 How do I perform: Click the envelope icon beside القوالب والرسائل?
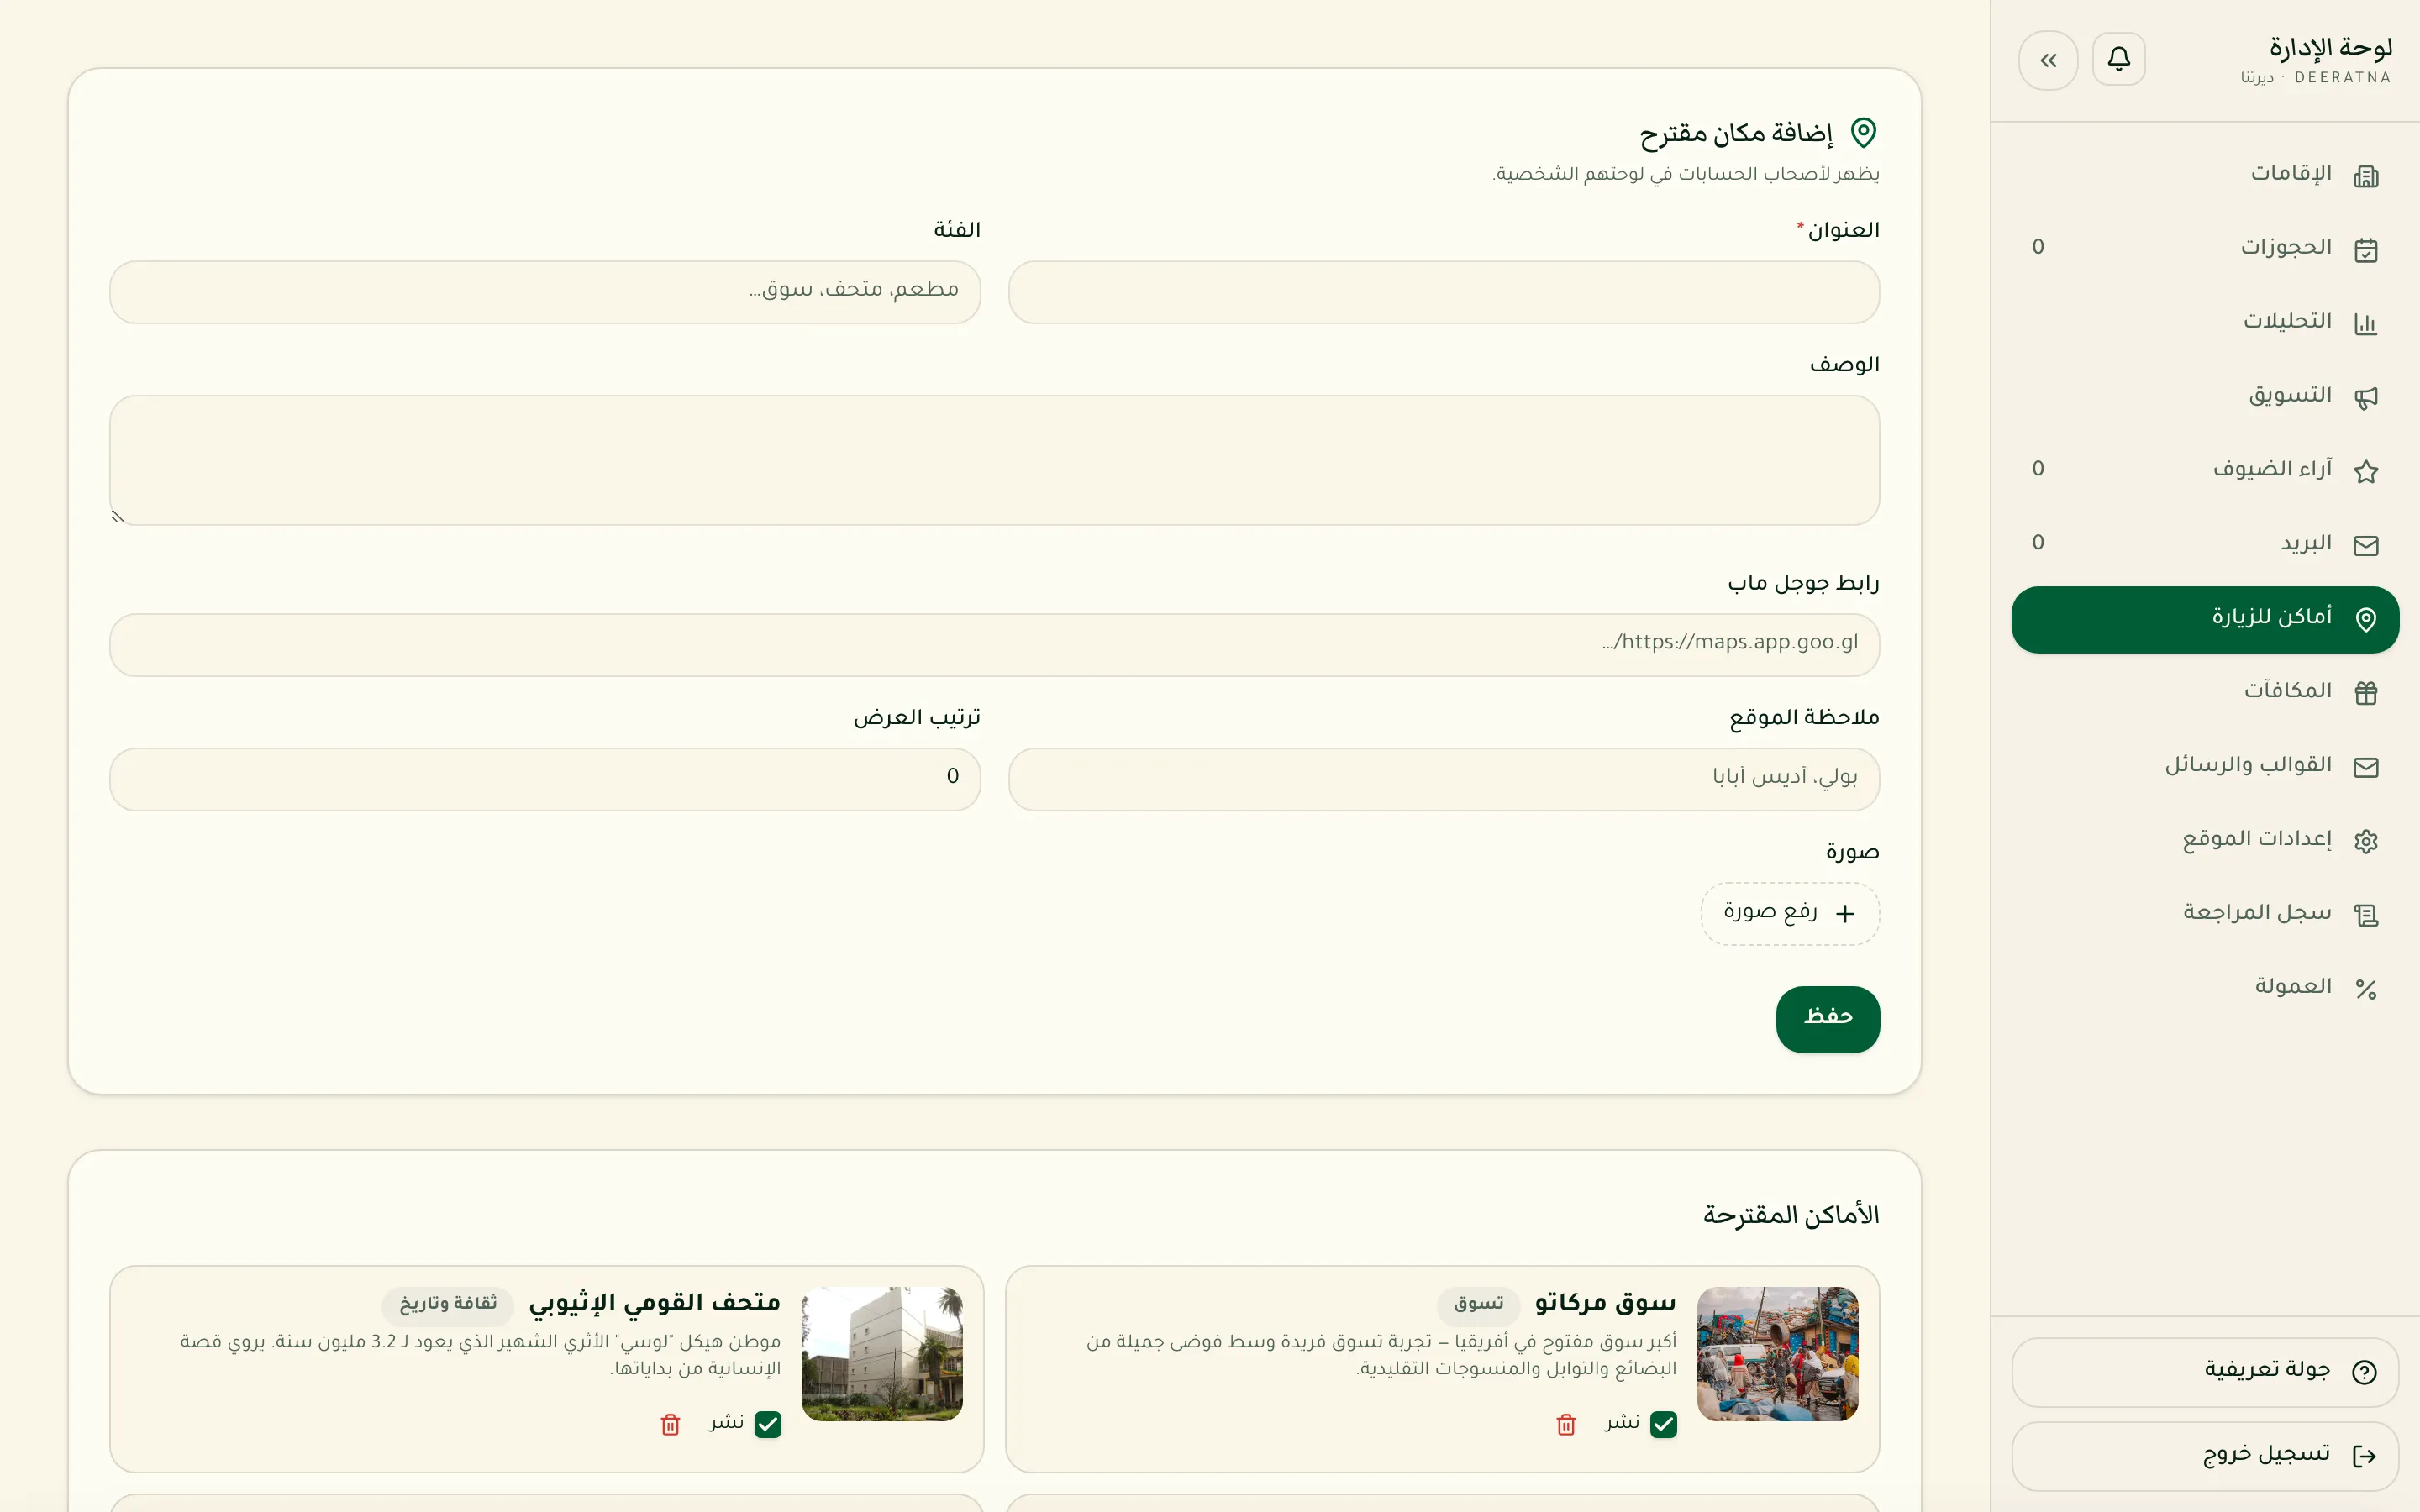pyautogui.click(x=2365, y=767)
